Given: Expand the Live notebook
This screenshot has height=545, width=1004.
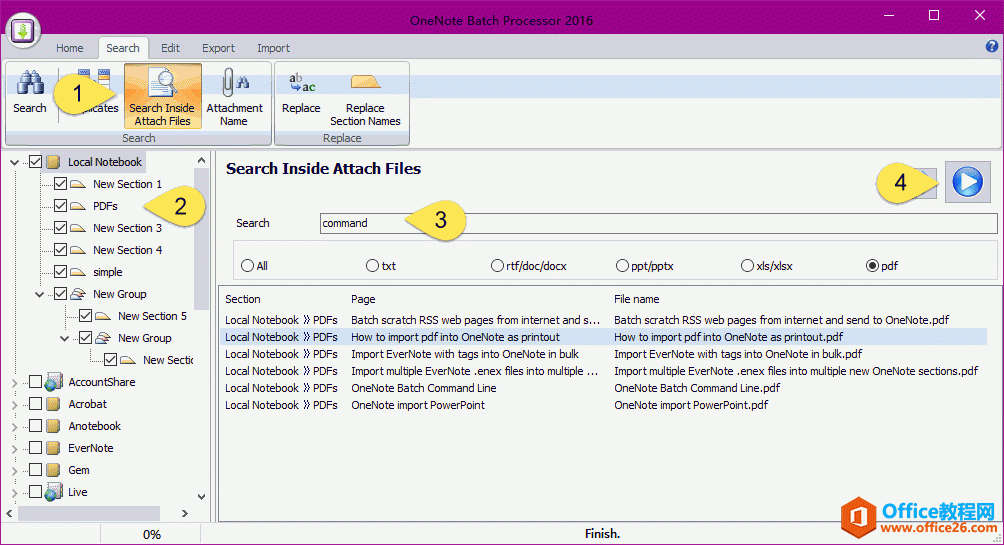Looking at the screenshot, I should (x=15, y=493).
